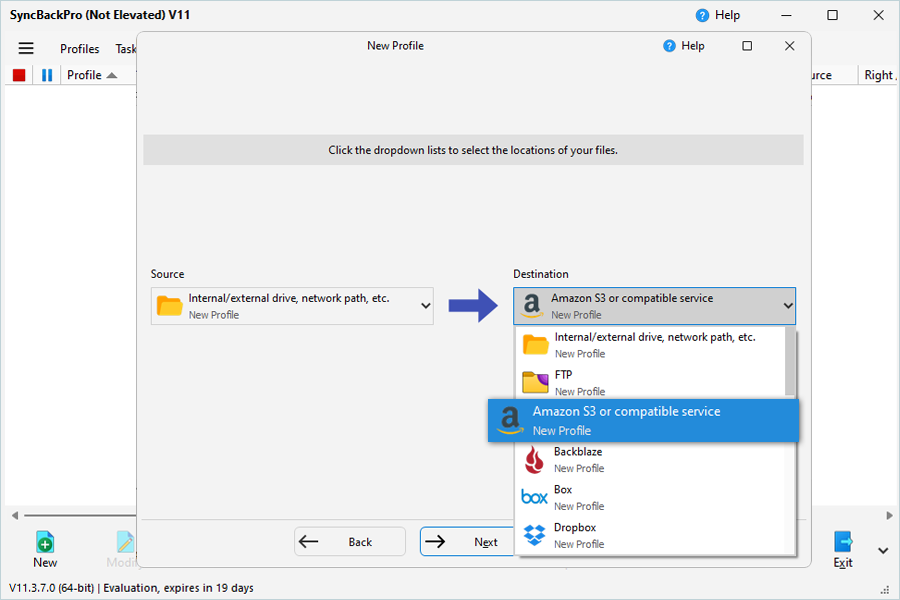Select FTP from destination list

650,382
